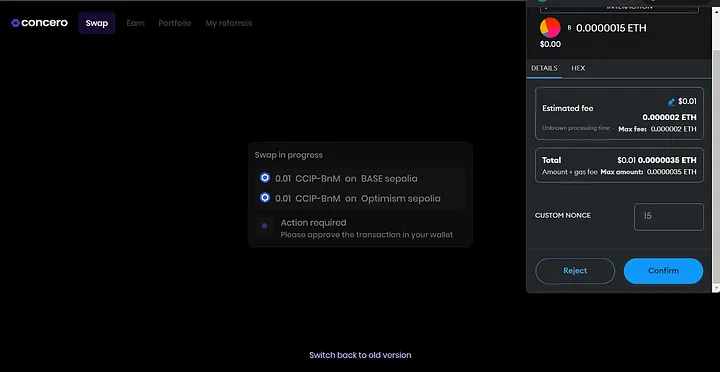Image resolution: width=720 pixels, height=372 pixels.
Task: Click the Action required label
Action: click(313, 223)
